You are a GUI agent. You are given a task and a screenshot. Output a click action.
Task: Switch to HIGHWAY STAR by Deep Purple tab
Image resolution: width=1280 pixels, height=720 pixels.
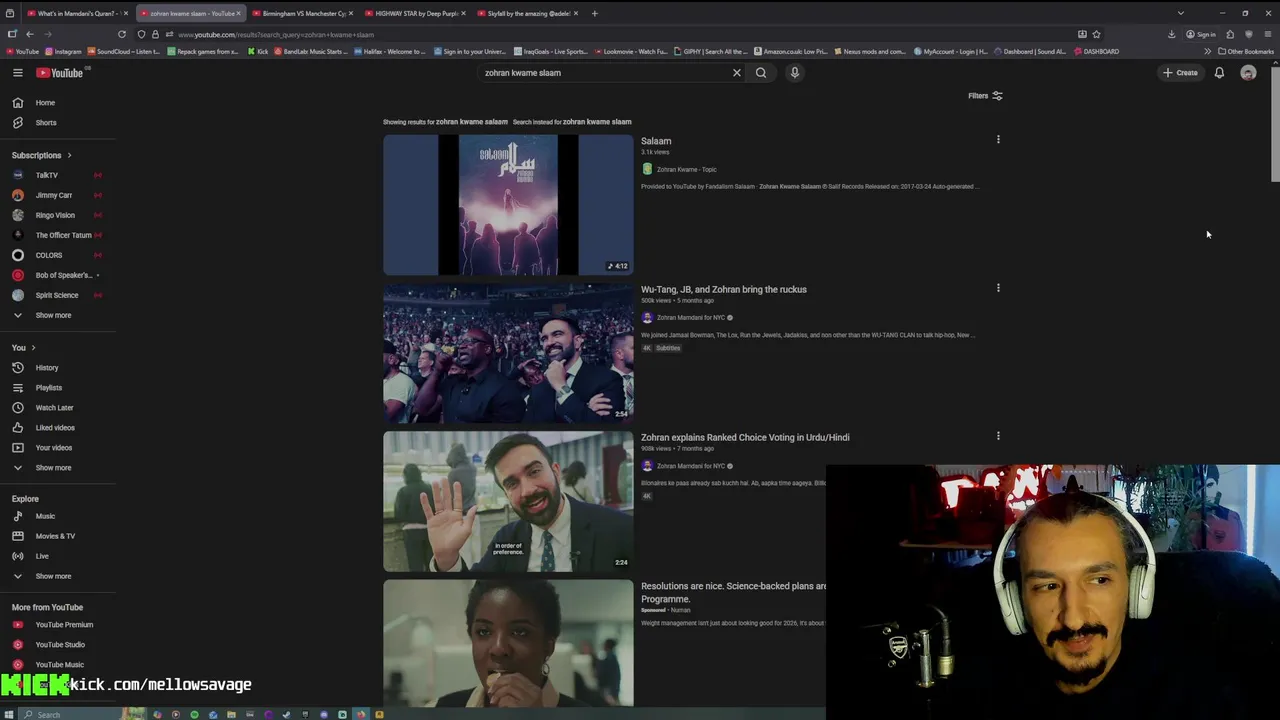click(x=415, y=13)
